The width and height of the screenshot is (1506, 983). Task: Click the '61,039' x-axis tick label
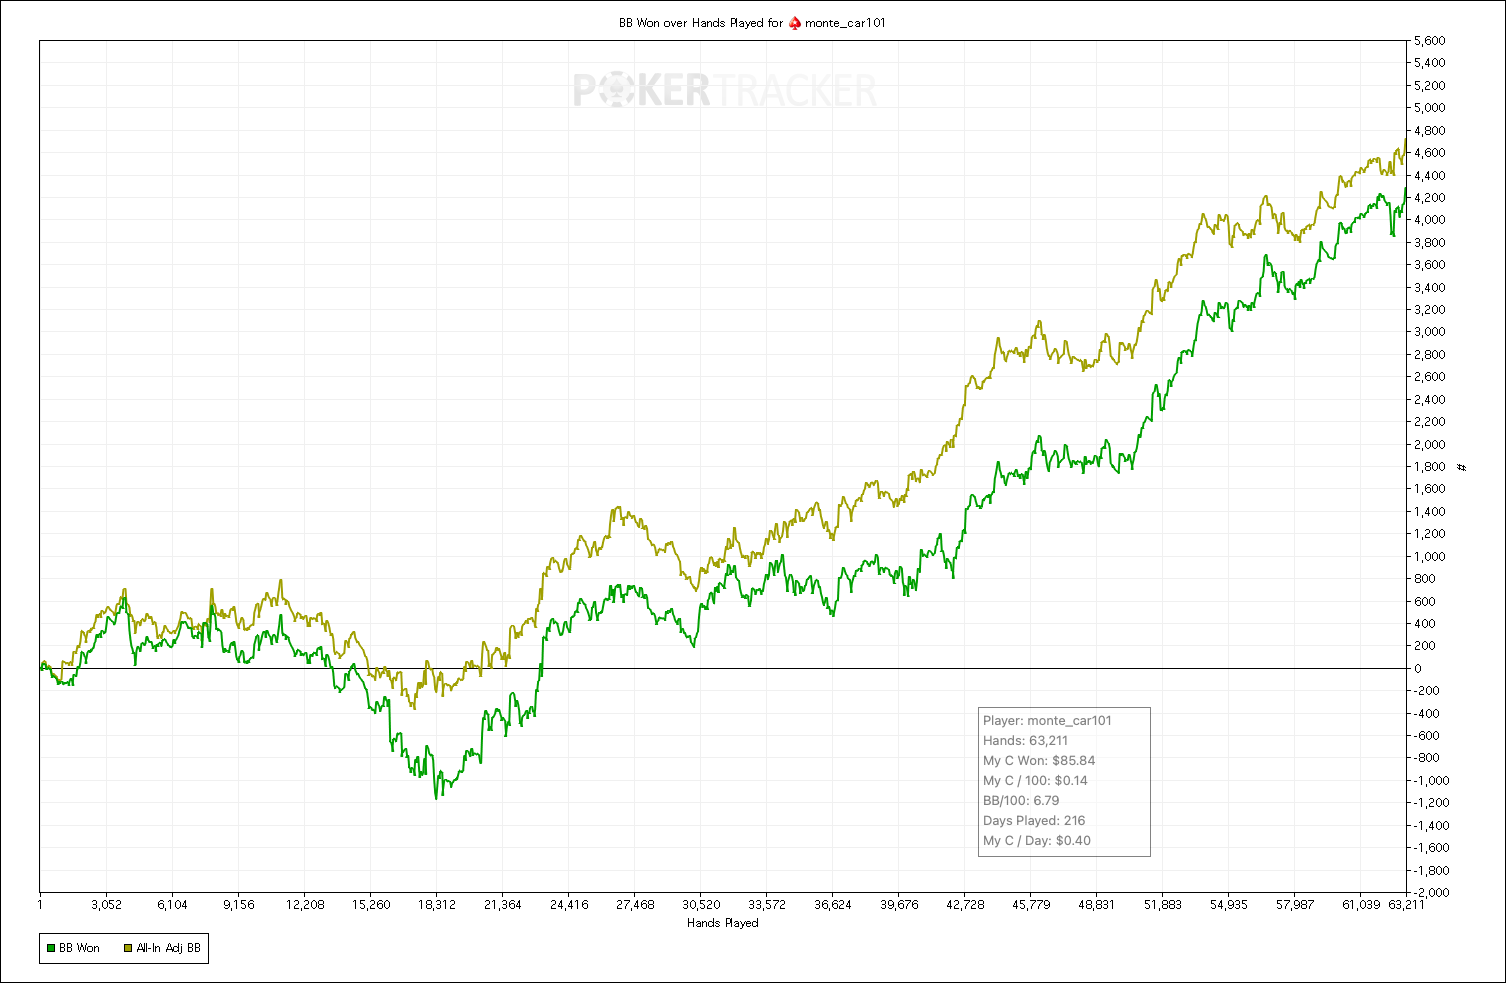click(x=1361, y=905)
